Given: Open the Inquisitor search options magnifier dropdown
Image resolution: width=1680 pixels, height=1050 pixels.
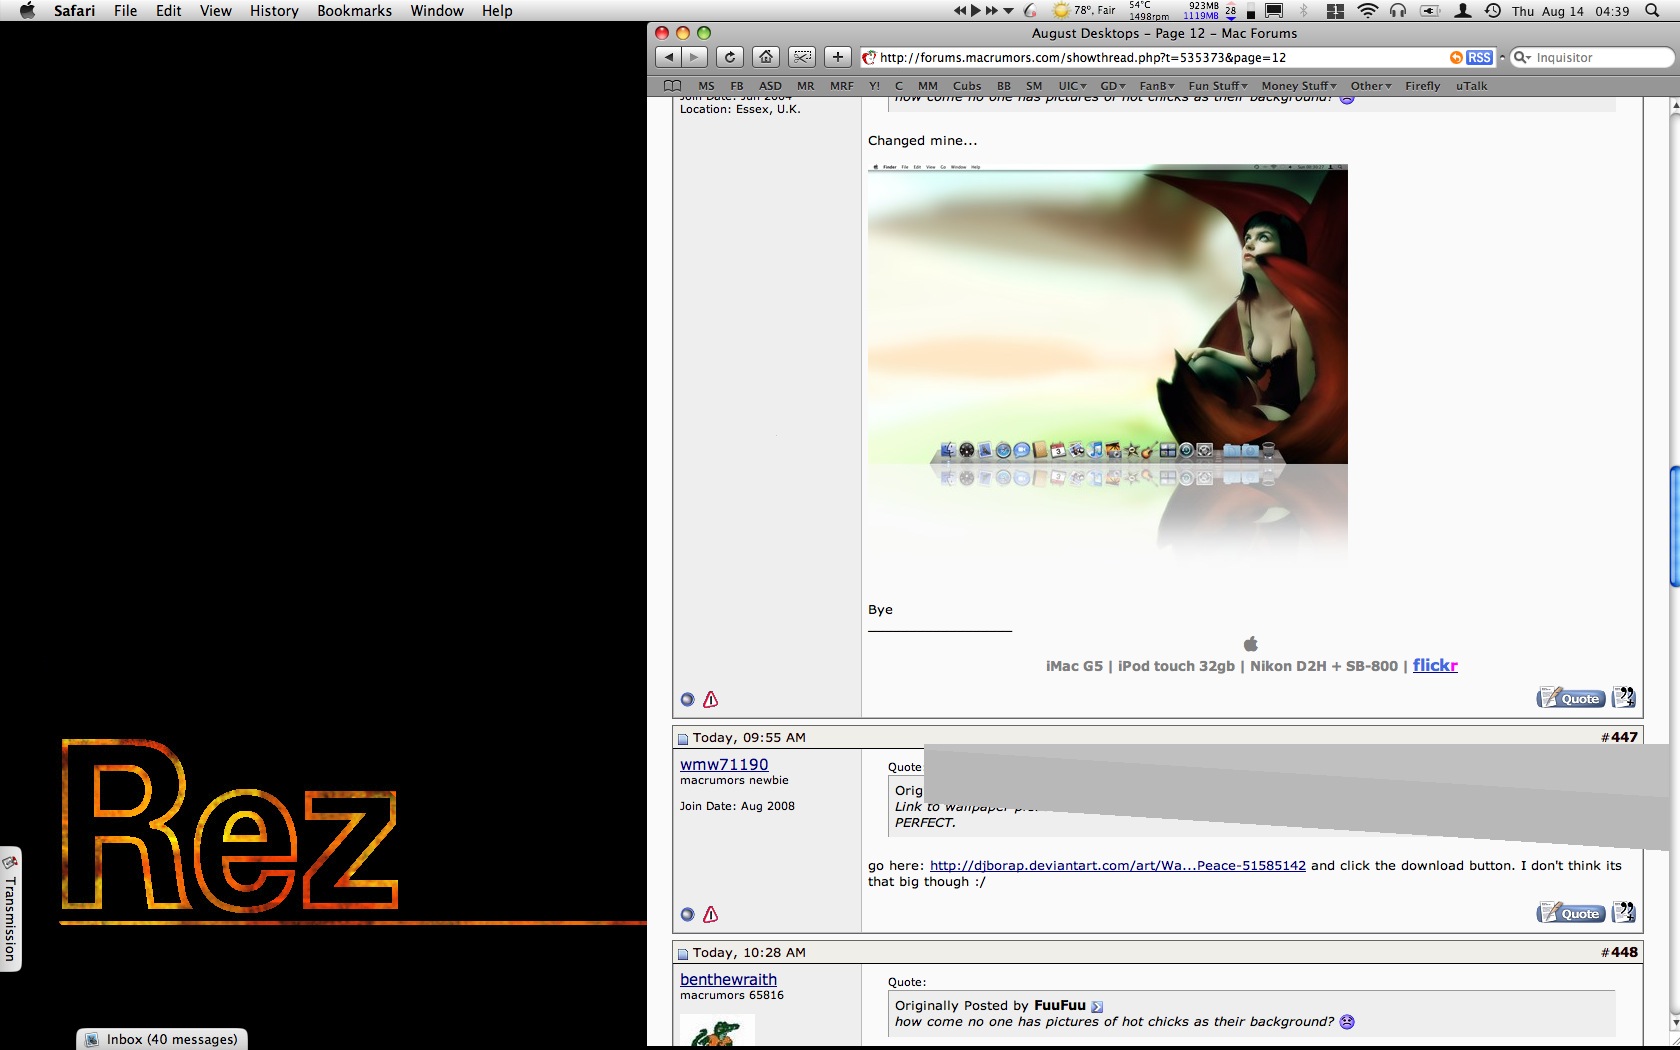Looking at the screenshot, I should [x=1523, y=58].
